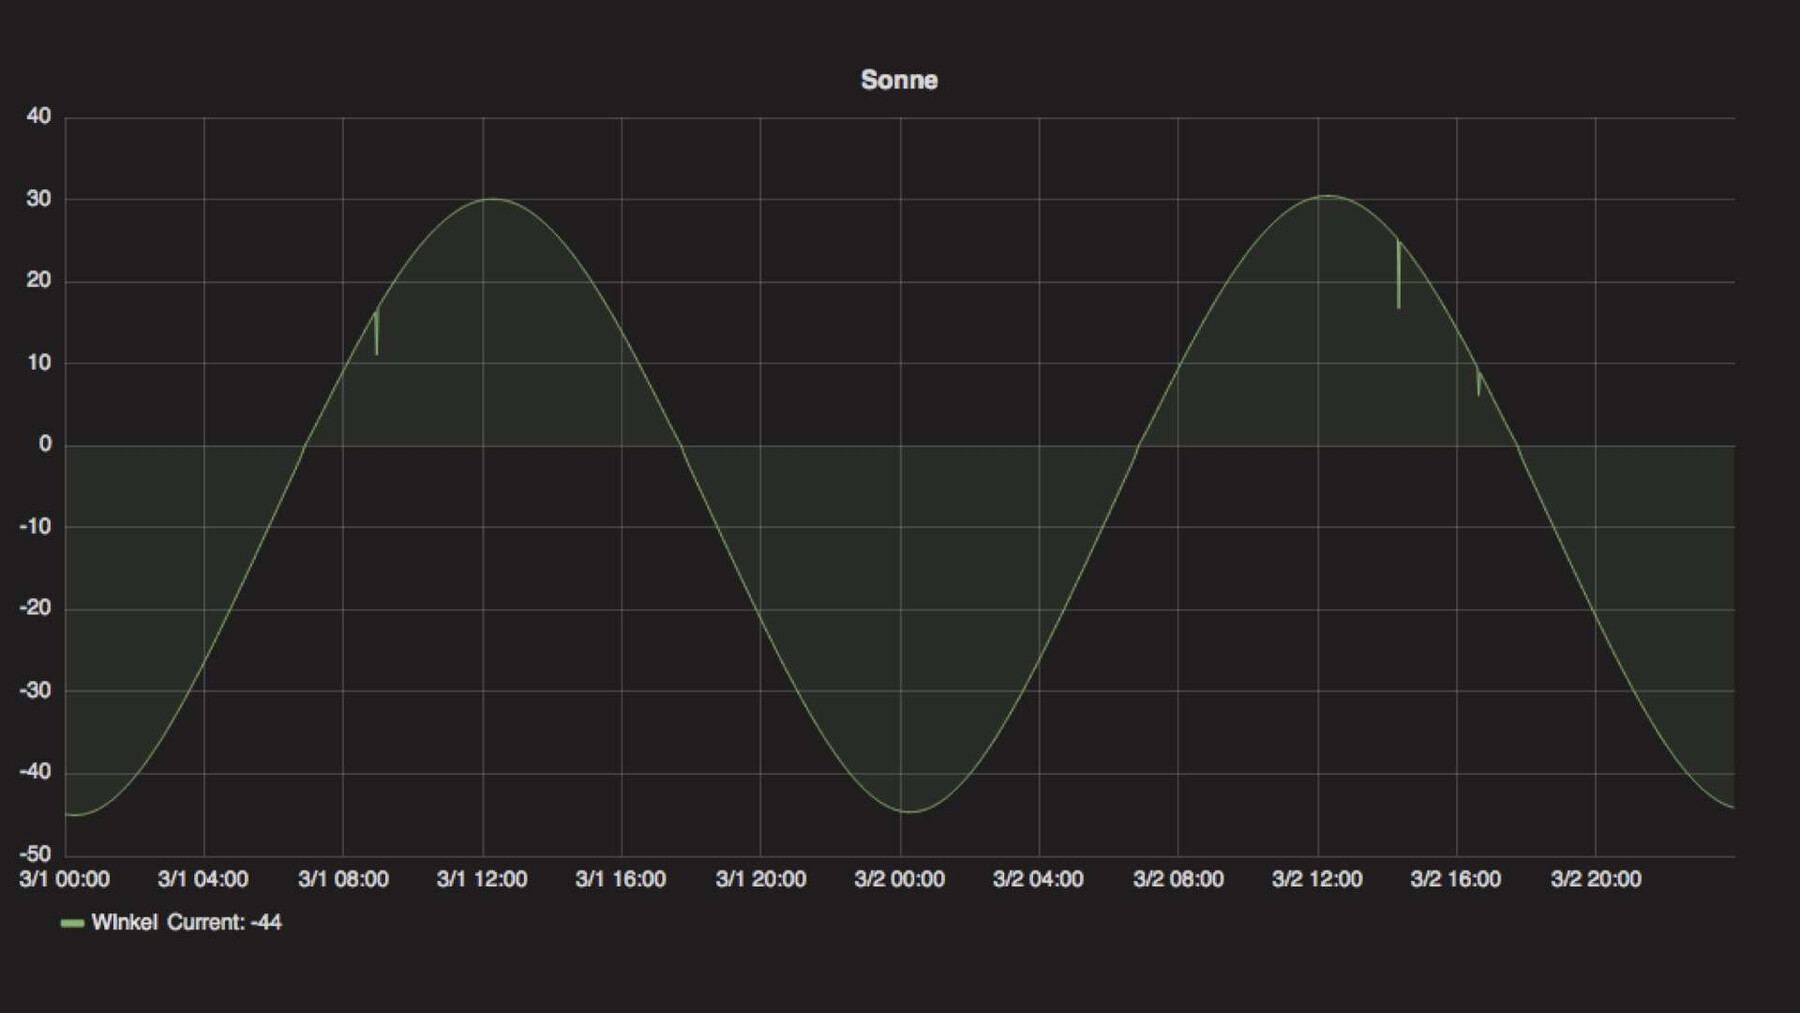1800x1013 pixels.
Task: Click the -50 y-axis label
Action: (35, 854)
